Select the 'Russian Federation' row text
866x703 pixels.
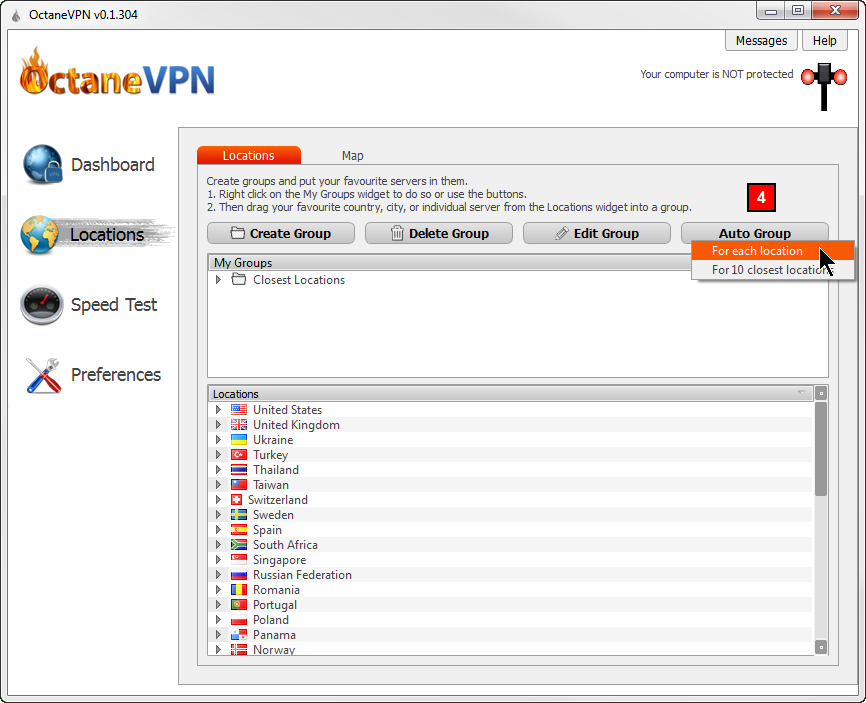tap(302, 574)
